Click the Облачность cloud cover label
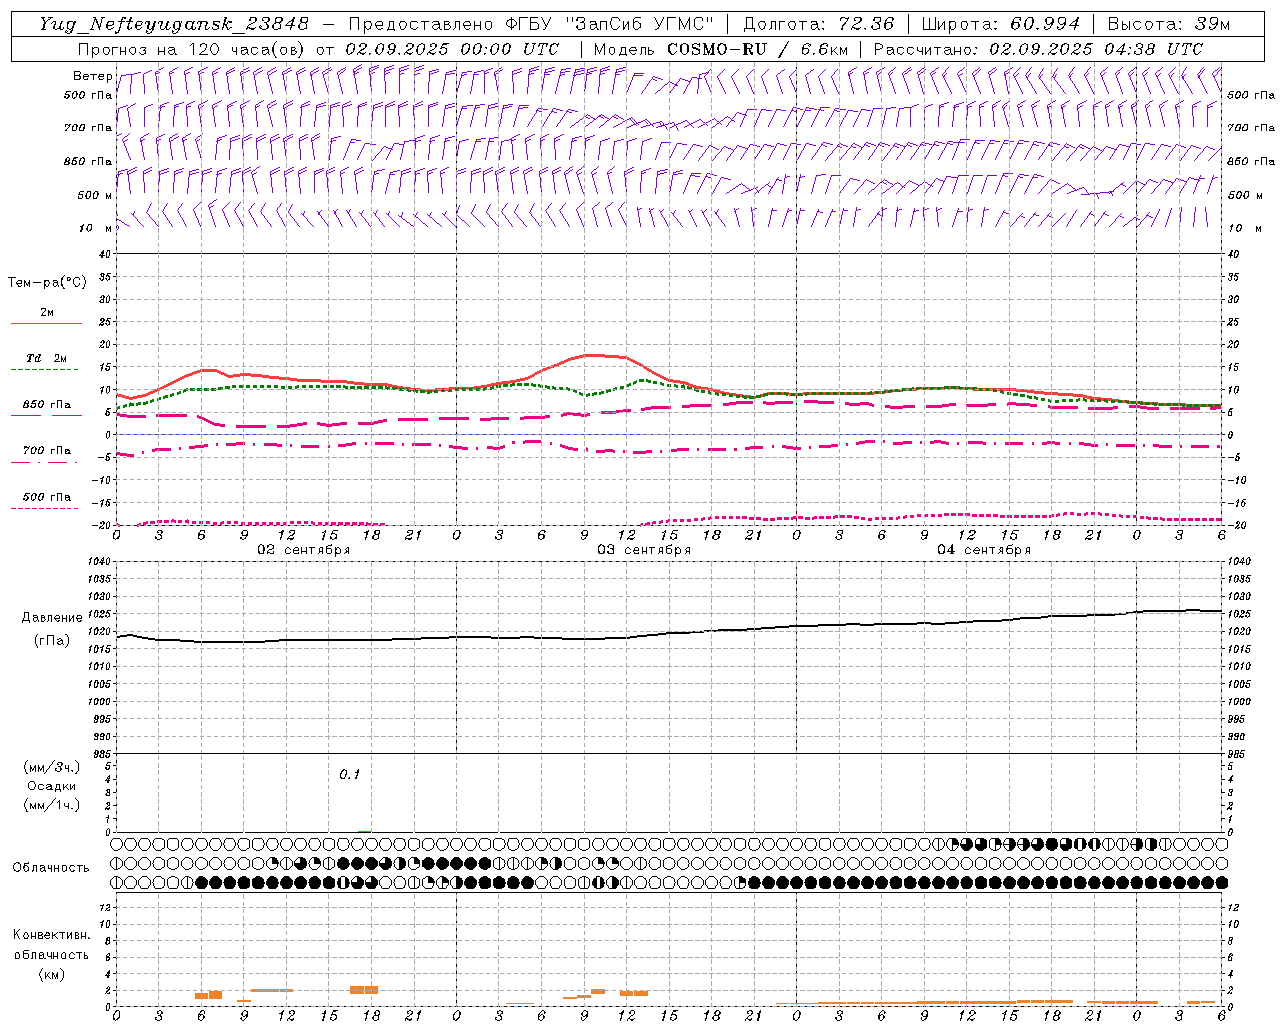 click(51, 868)
